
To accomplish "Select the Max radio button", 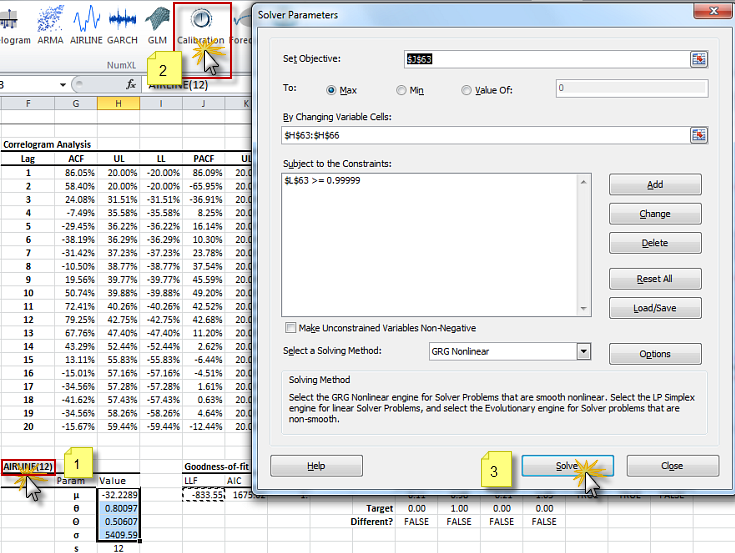I will pyautogui.click(x=332, y=90).
